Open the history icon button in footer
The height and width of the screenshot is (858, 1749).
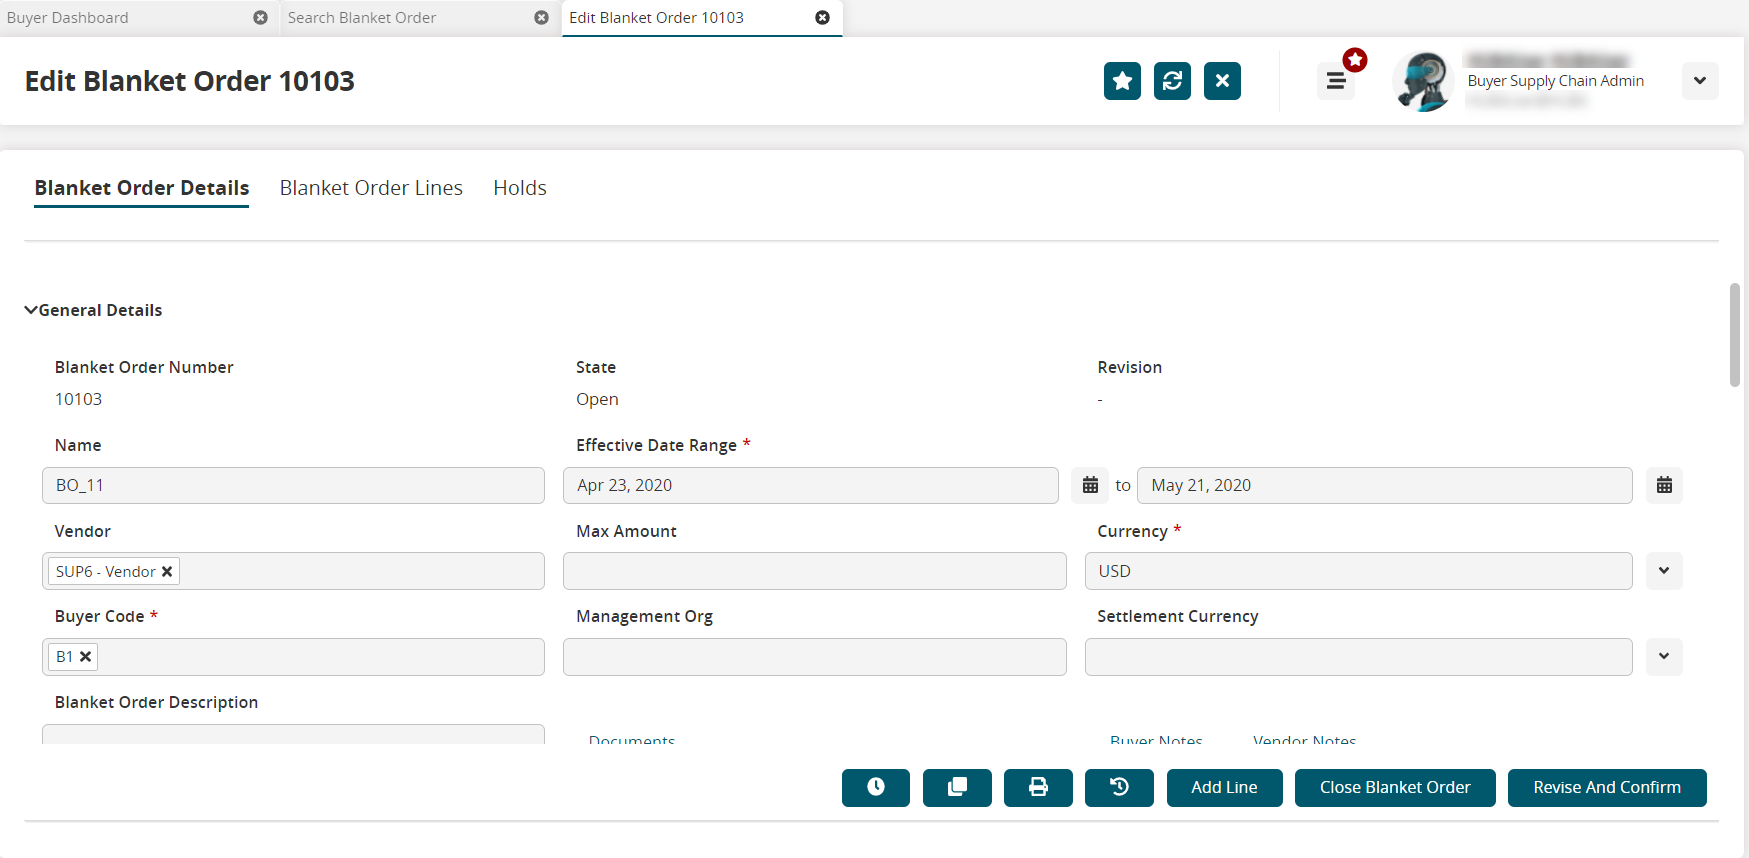point(1119,787)
